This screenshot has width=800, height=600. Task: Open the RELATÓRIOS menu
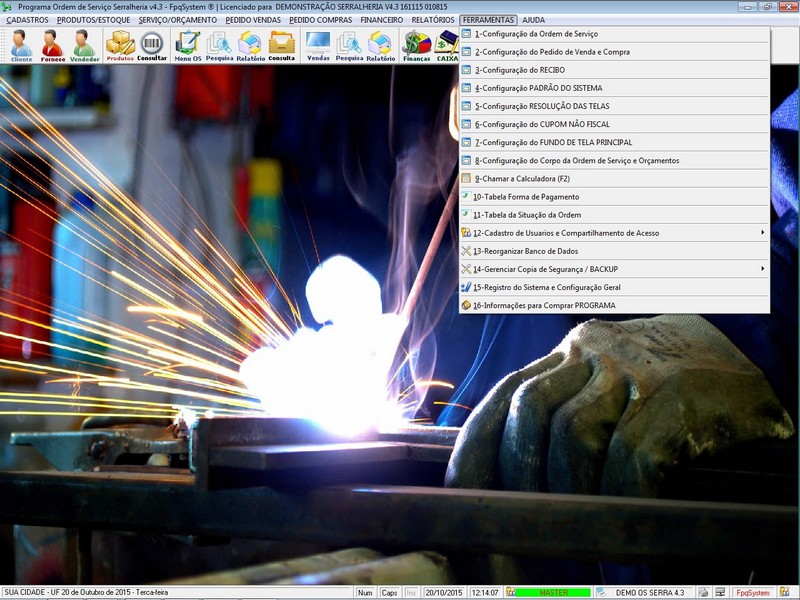tap(432, 20)
